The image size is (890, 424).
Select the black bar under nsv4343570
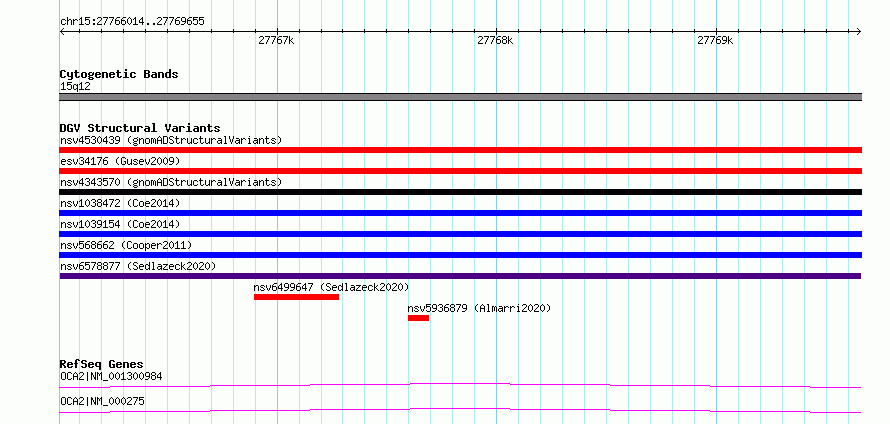coord(460,192)
